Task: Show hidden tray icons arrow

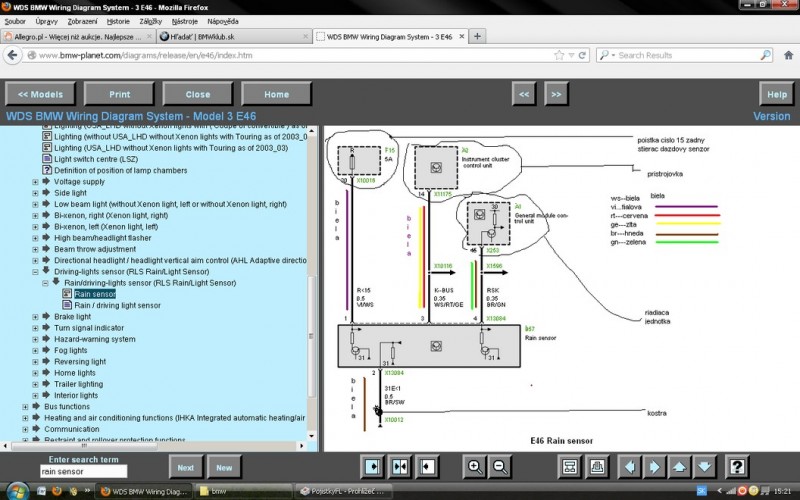Action: pos(719,491)
